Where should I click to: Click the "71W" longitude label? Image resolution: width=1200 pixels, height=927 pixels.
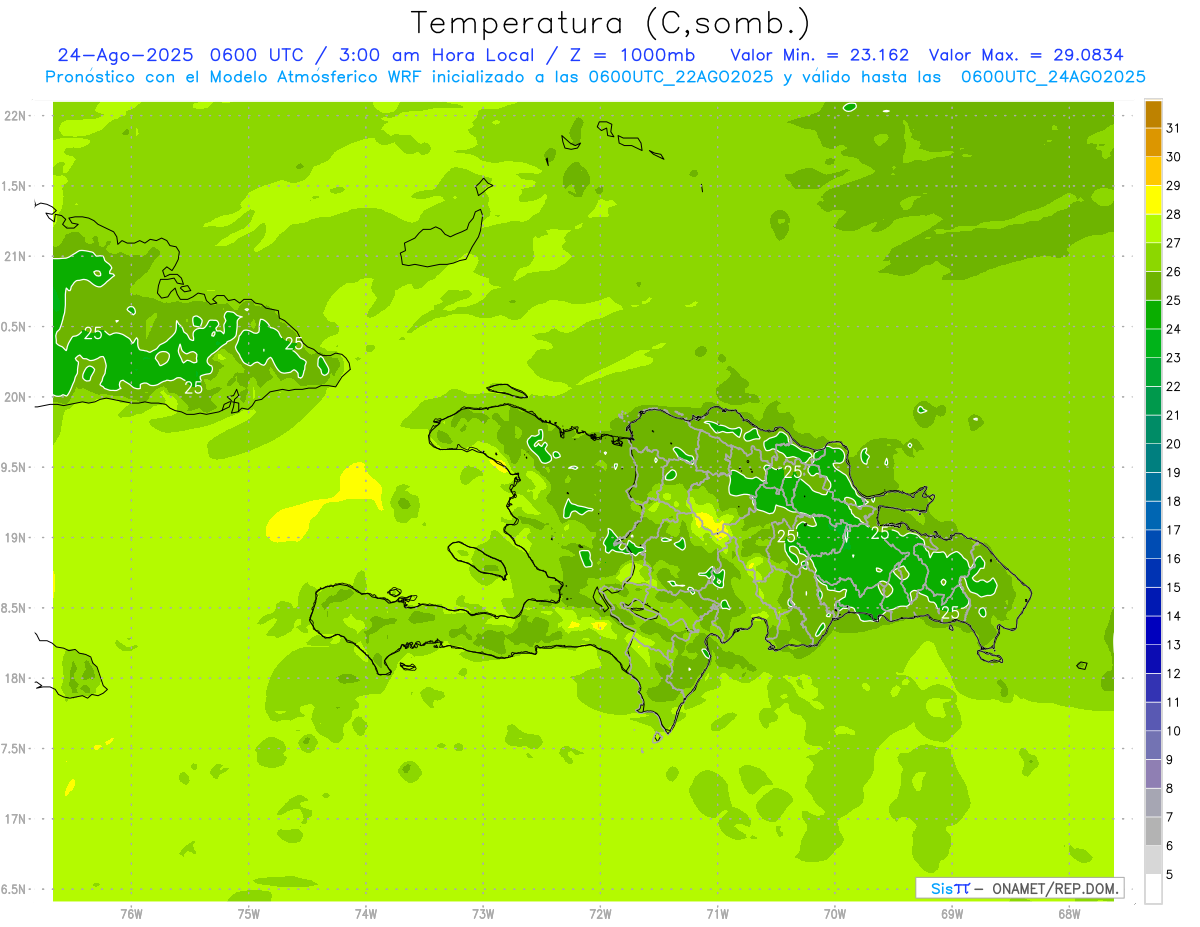(717, 913)
